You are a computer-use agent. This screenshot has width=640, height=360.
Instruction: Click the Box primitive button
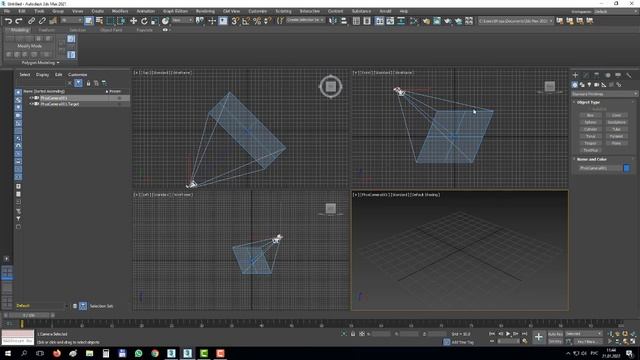click(590, 116)
